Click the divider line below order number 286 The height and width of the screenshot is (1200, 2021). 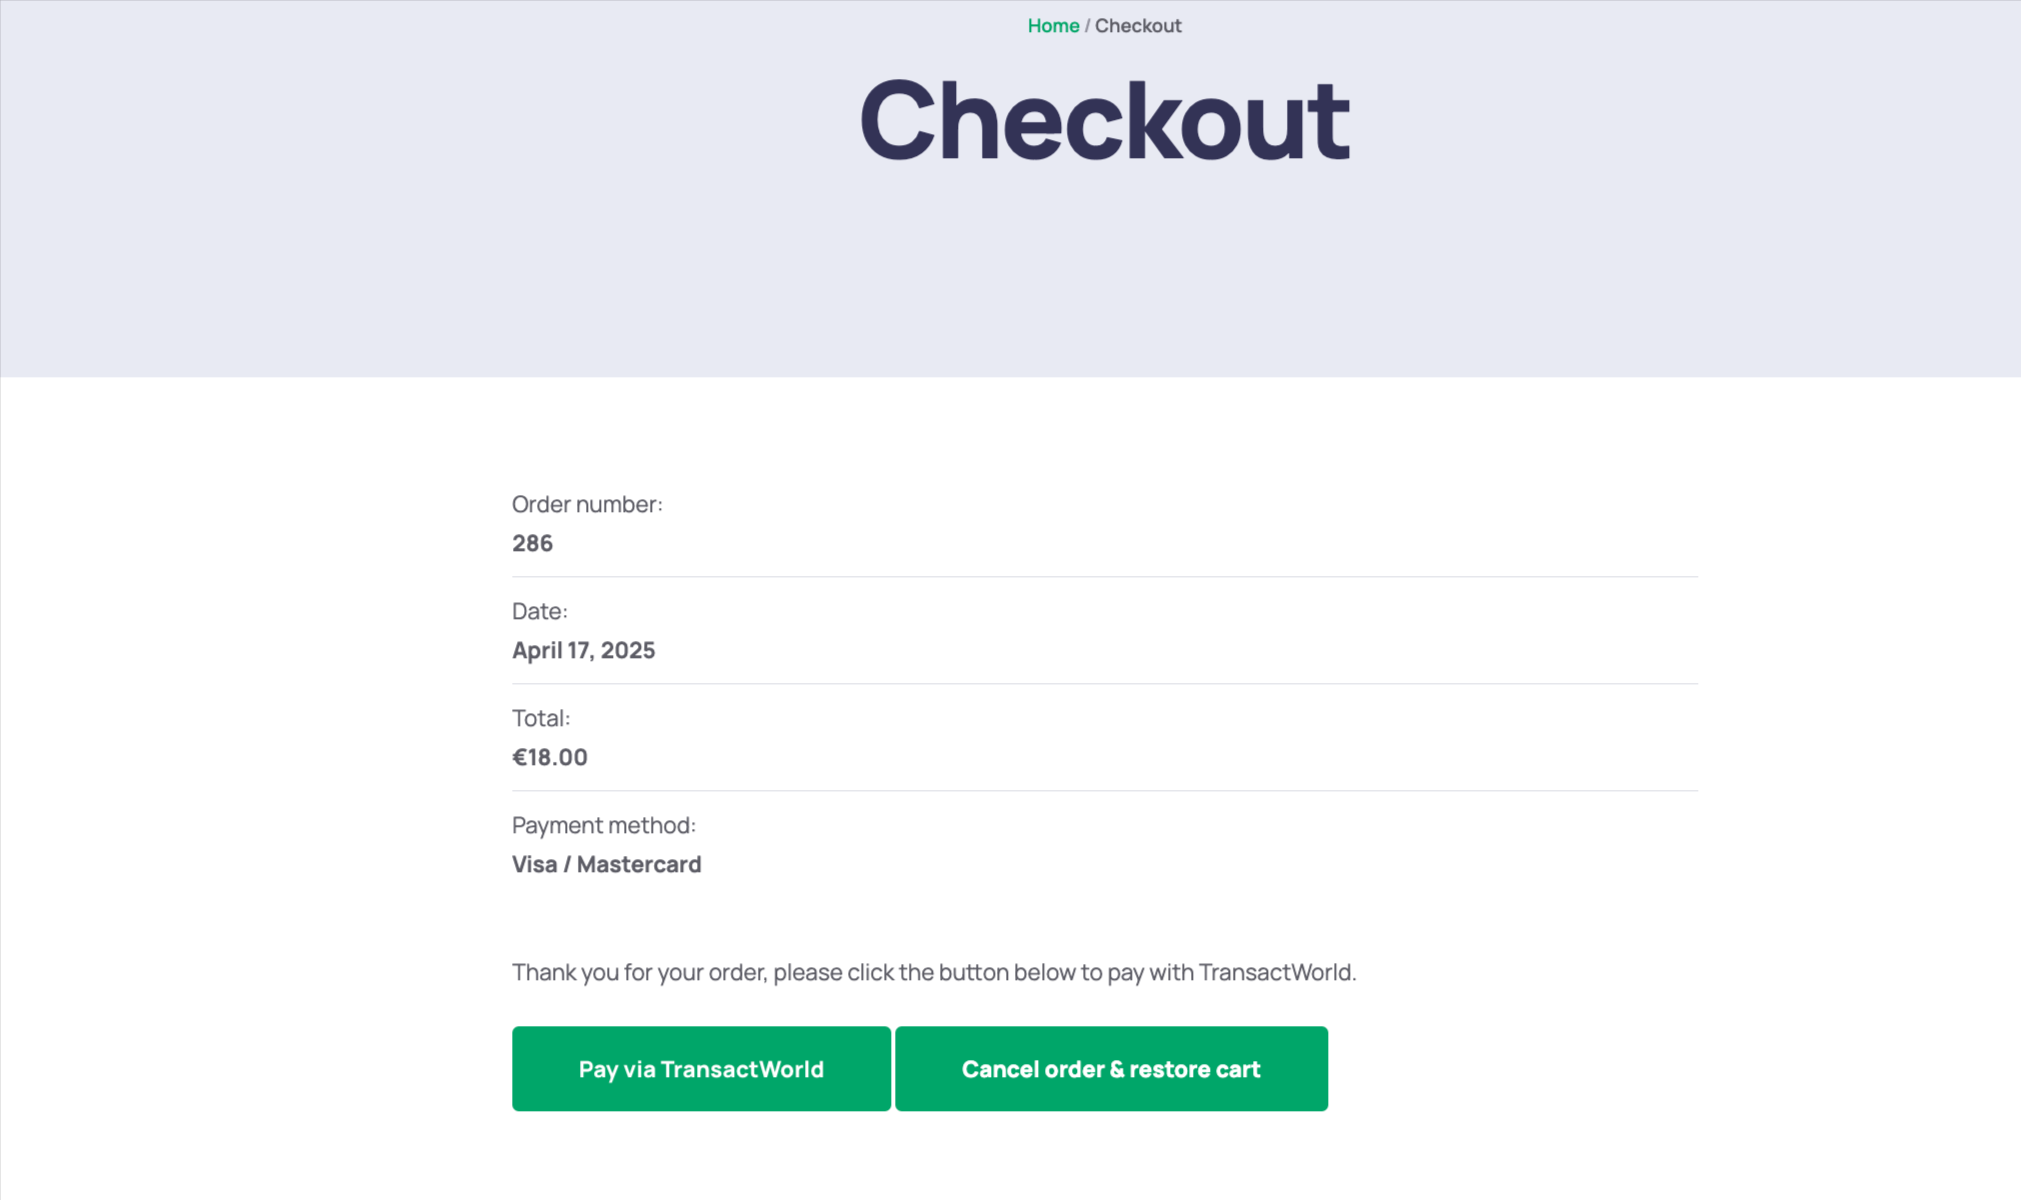point(1104,577)
